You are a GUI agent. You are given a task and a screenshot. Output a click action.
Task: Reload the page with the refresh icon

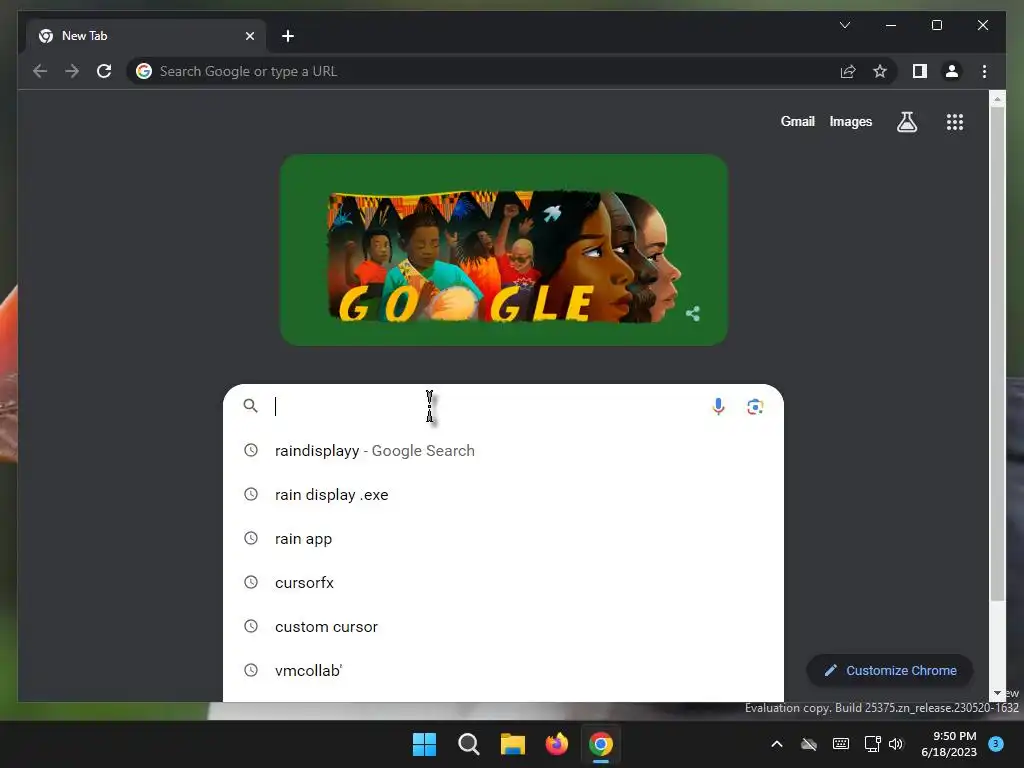[x=104, y=71]
